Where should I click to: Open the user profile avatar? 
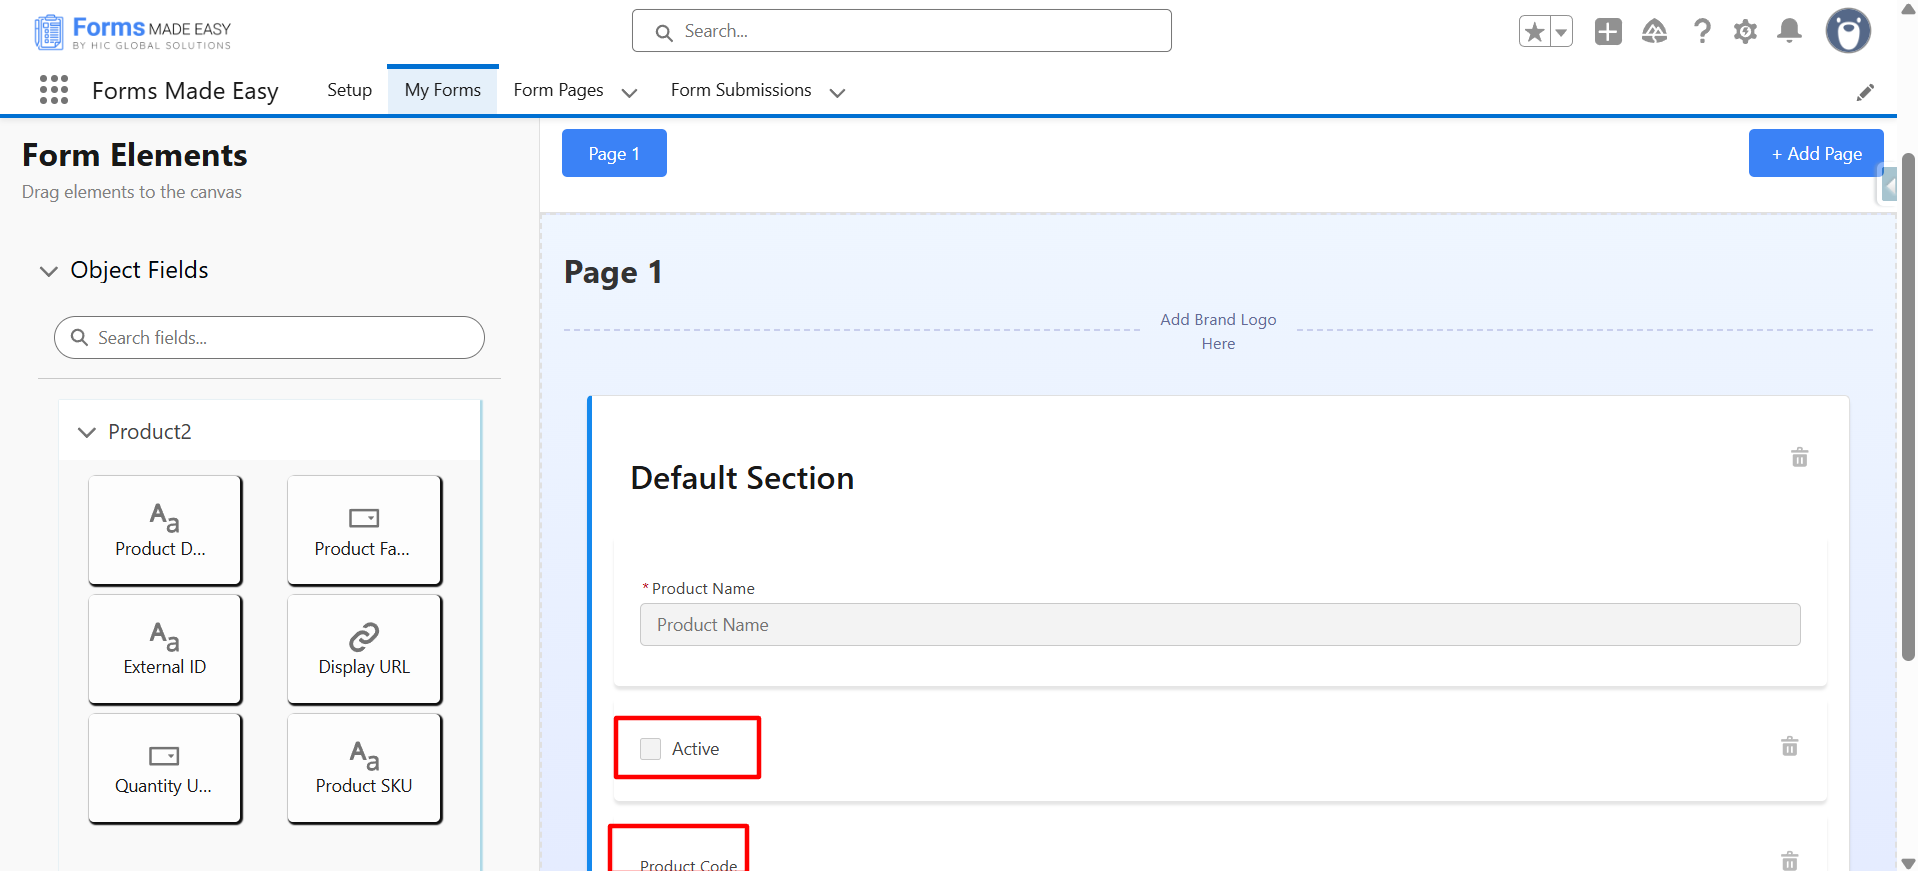(x=1848, y=31)
